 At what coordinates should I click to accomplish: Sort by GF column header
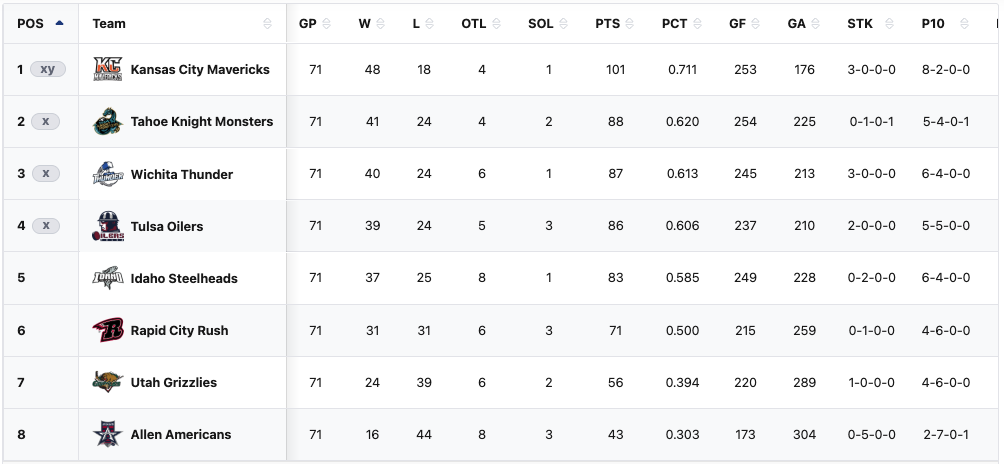[737, 23]
